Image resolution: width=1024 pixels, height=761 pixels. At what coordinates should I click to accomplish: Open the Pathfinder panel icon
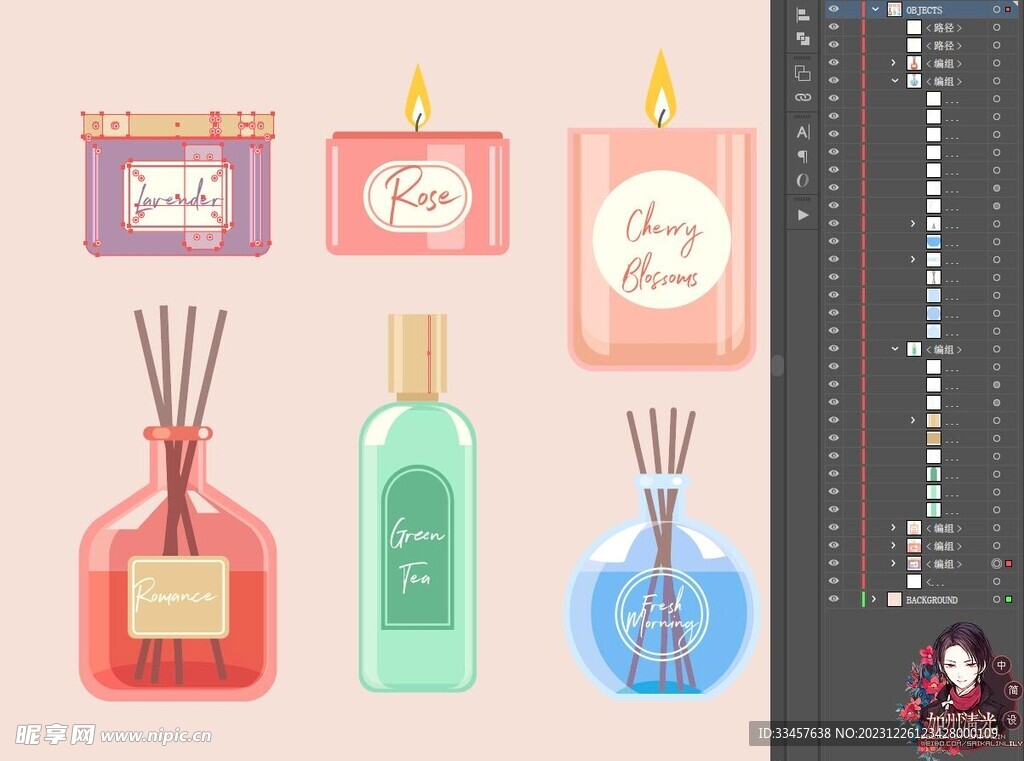[803, 39]
